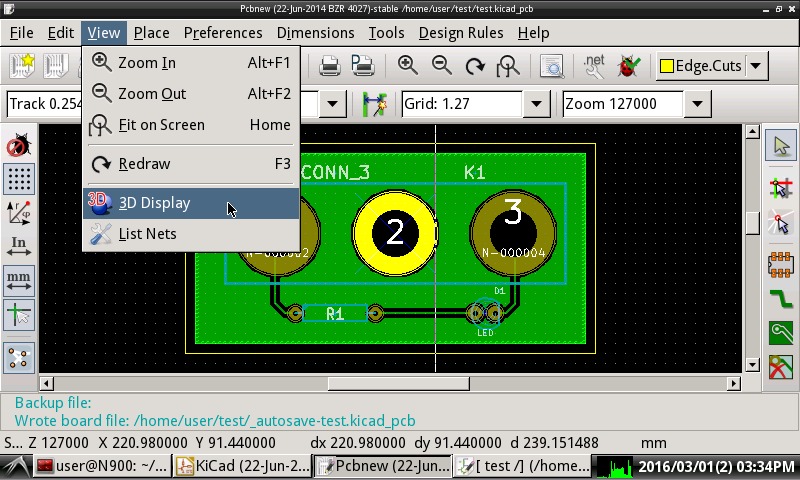Choose List Nets menu entry
Viewport: 800px width, 480px height.
click(191, 234)
